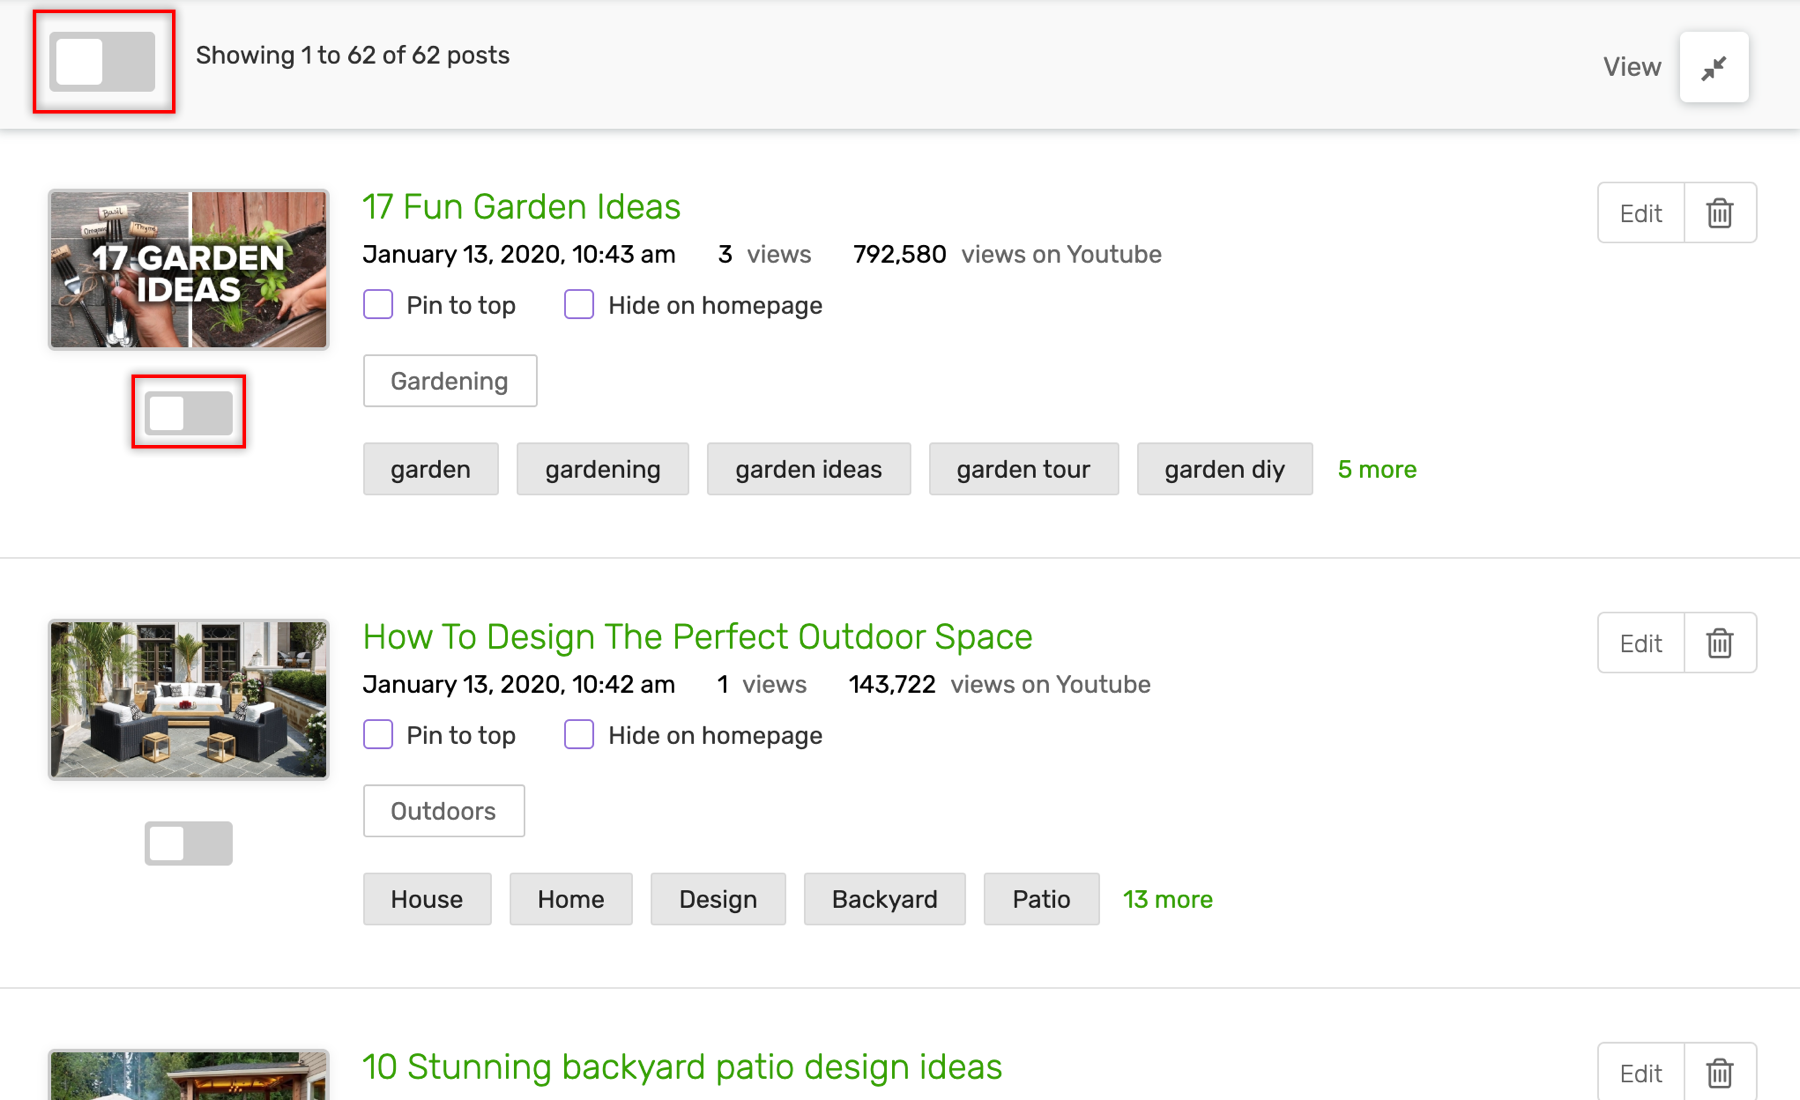The width and height of the screenshot is (1800, 1100).
Task: Delete the 17 Fun Garden Ideas post
Action: tap(1720, 213)
